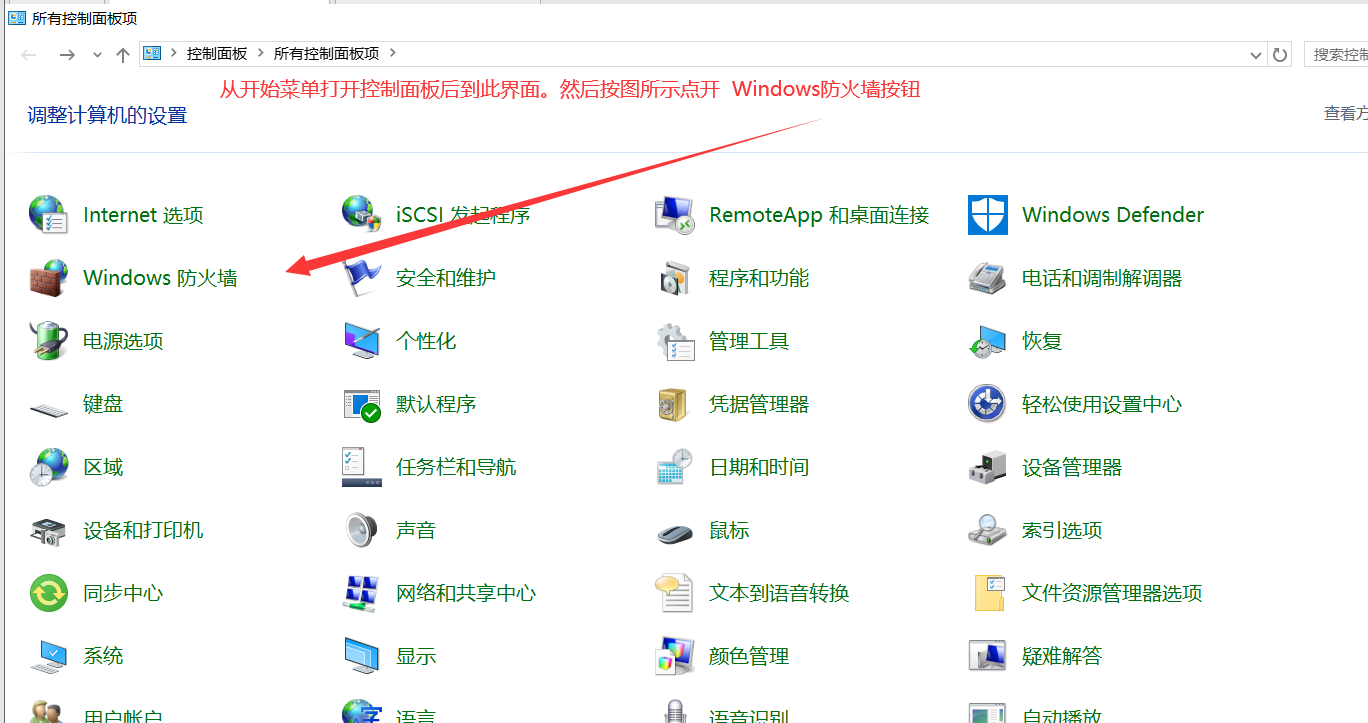The image size is (1368, 723).
Task: Click the 网络和共享中心 network icon
Action: click(x=361, y=593)
